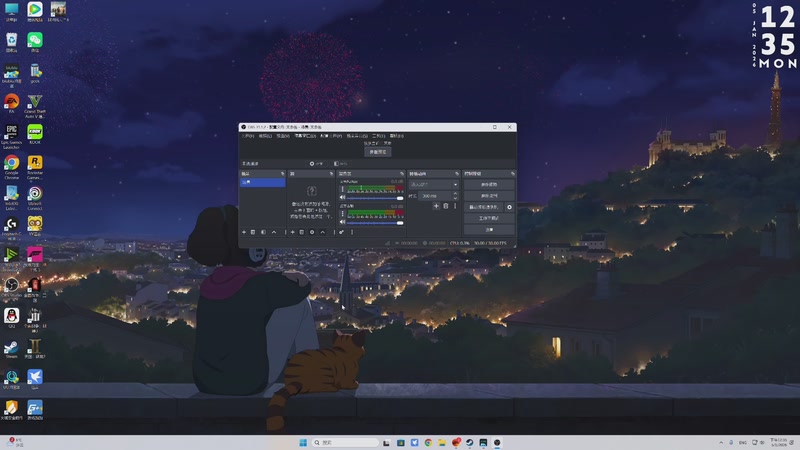
Task: Open OBS Tools menu
Action: coord(379,136)
